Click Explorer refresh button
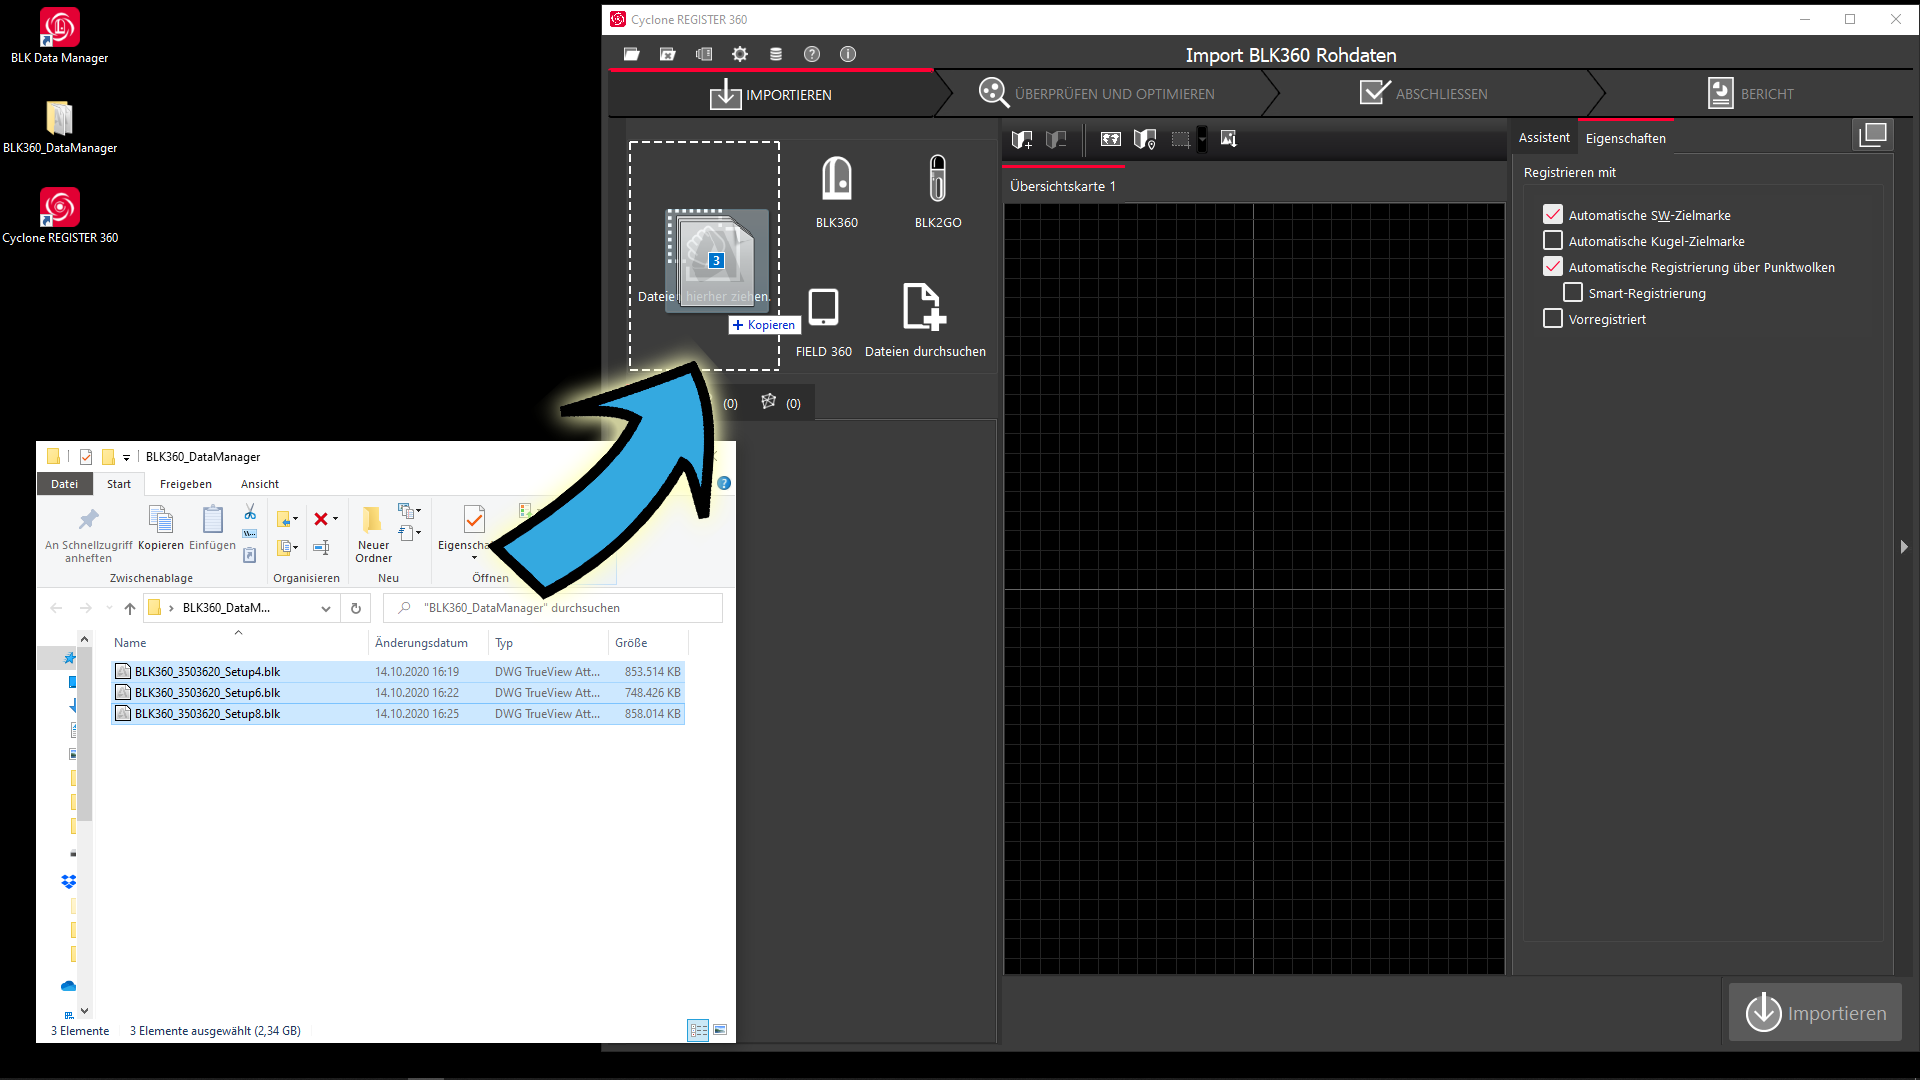The width and height of the screenshot is (1920, 1080). (355, 608)
